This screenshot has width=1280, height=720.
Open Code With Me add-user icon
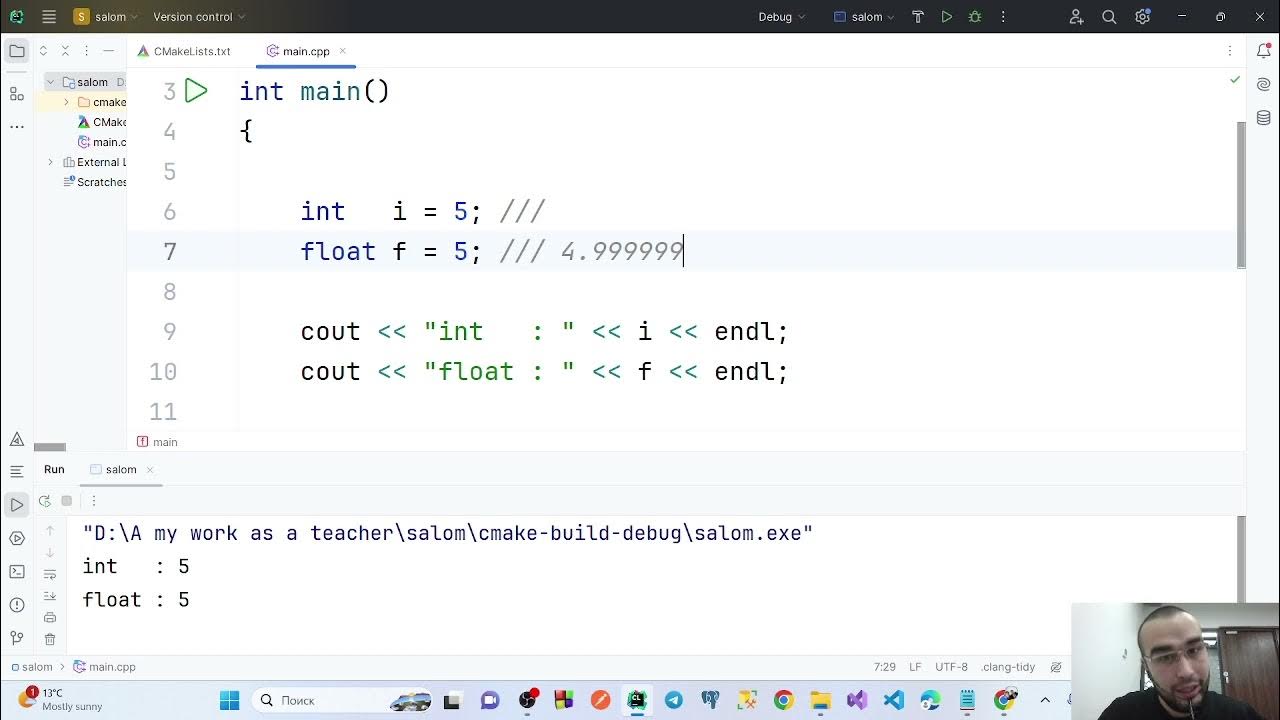(x=1076, y=17)
